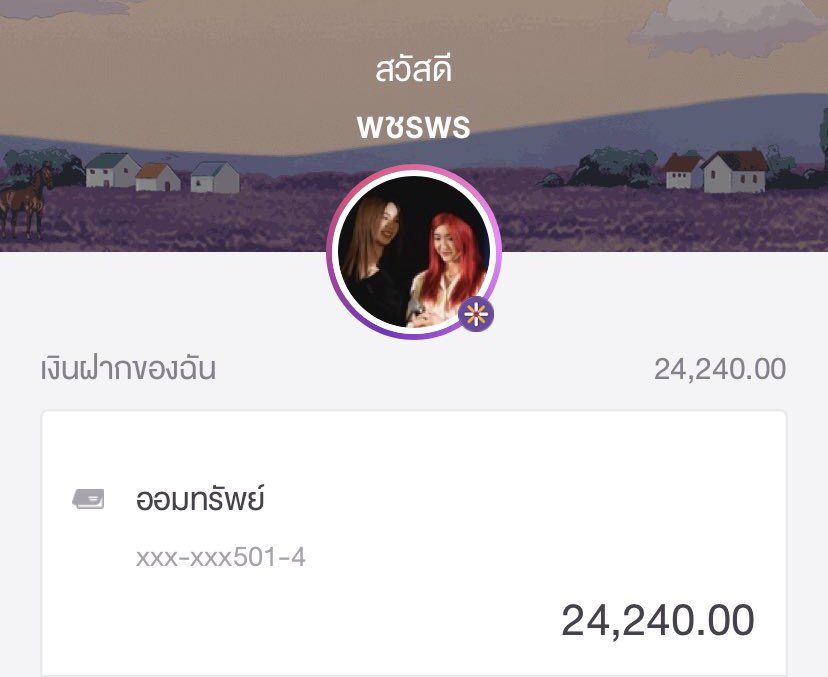The width and height of the screenshot is (828, 677).
Task: Tap the เงินฝากของฉัน section heading
Action: (128, 369)
